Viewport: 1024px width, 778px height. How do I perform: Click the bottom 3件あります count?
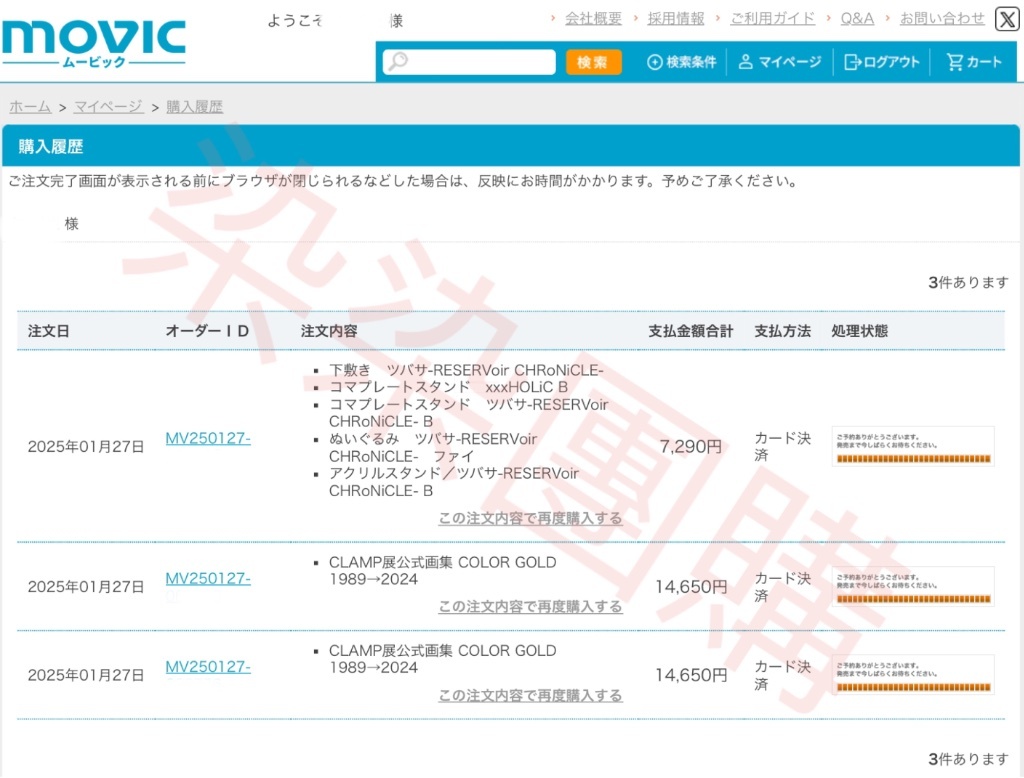(x=968, y=759)
